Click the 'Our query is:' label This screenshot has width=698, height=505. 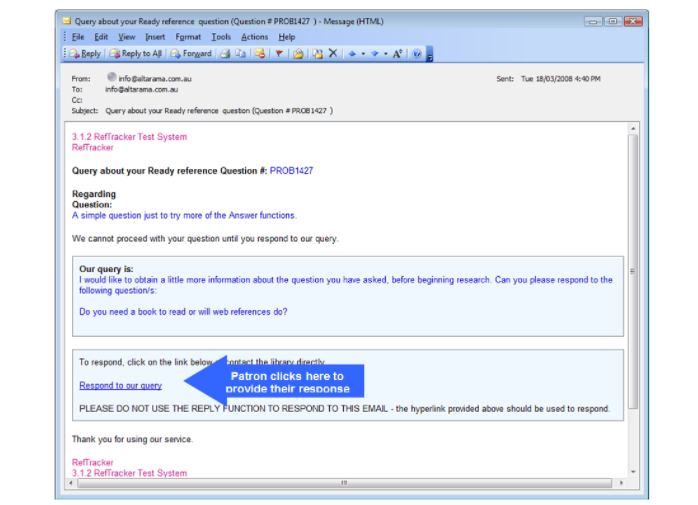106,269
